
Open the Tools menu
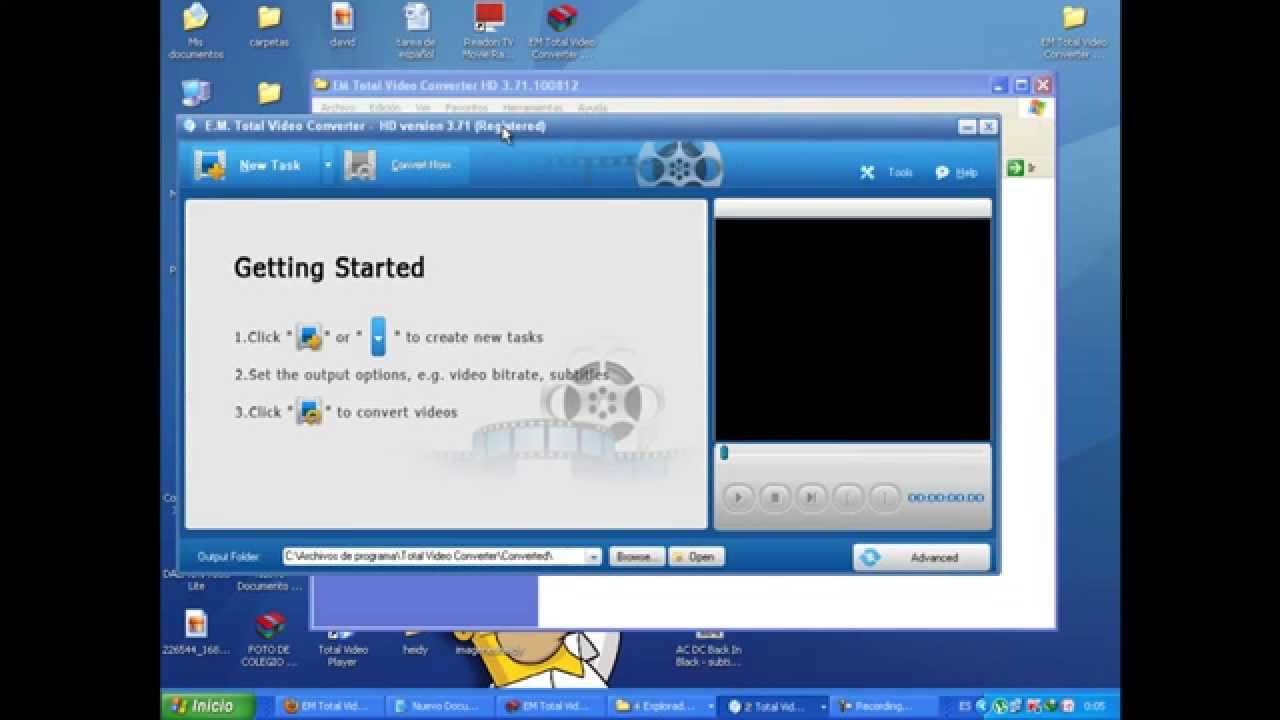(x=887, y=172)
